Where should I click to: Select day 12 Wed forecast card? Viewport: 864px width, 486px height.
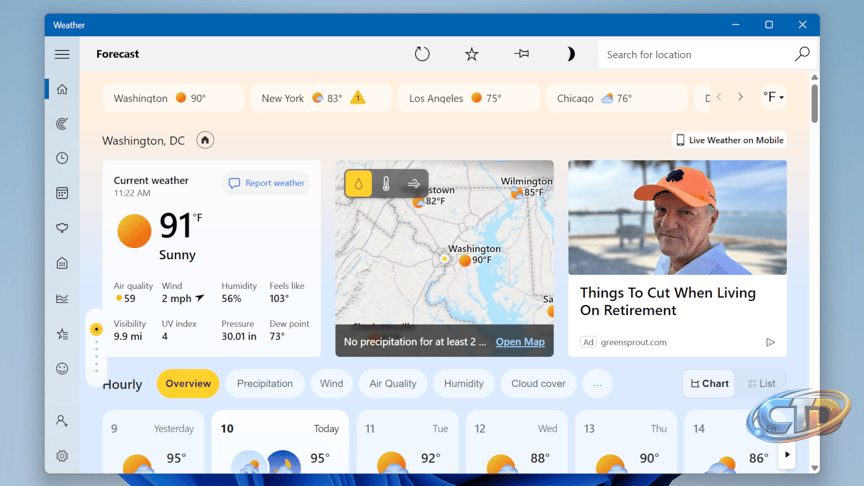517,441
